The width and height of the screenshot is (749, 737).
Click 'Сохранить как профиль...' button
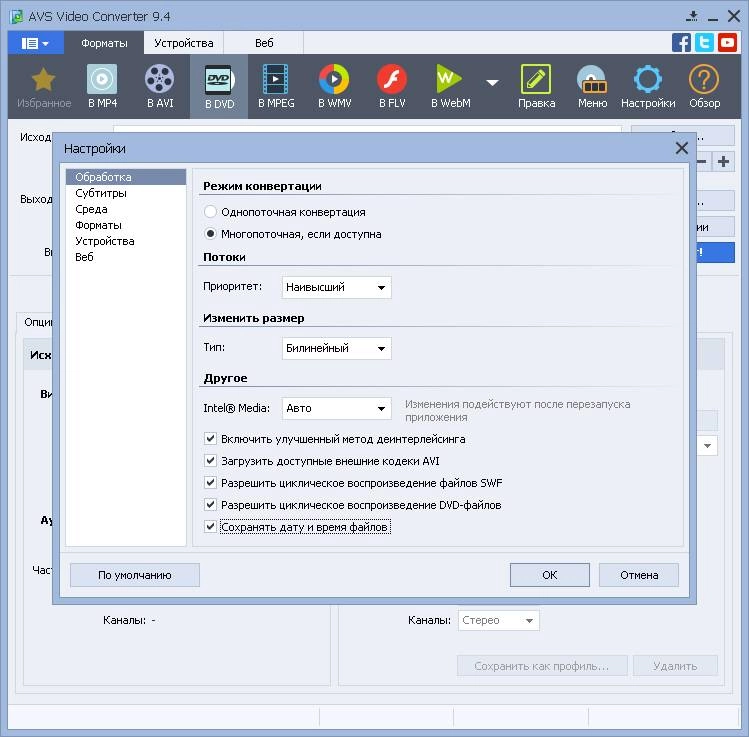pos(542,666)
